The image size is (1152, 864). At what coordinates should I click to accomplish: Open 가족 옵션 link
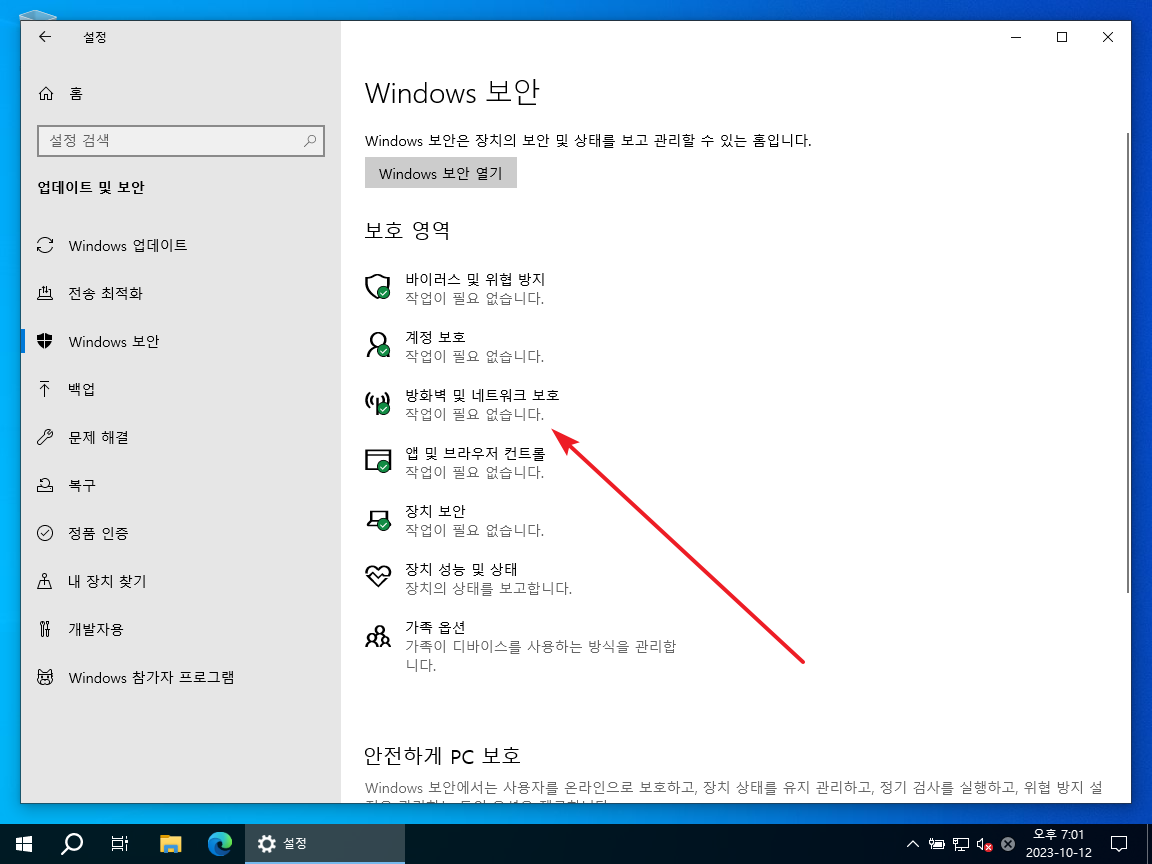pyautogui.click(x=435, y=627)
